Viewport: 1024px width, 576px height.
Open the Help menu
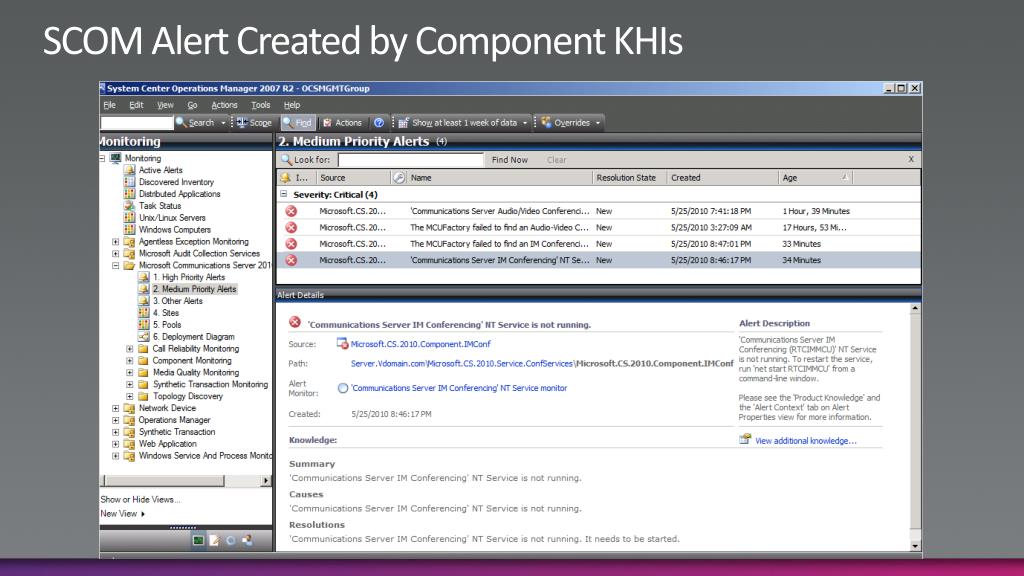[292, 105]
